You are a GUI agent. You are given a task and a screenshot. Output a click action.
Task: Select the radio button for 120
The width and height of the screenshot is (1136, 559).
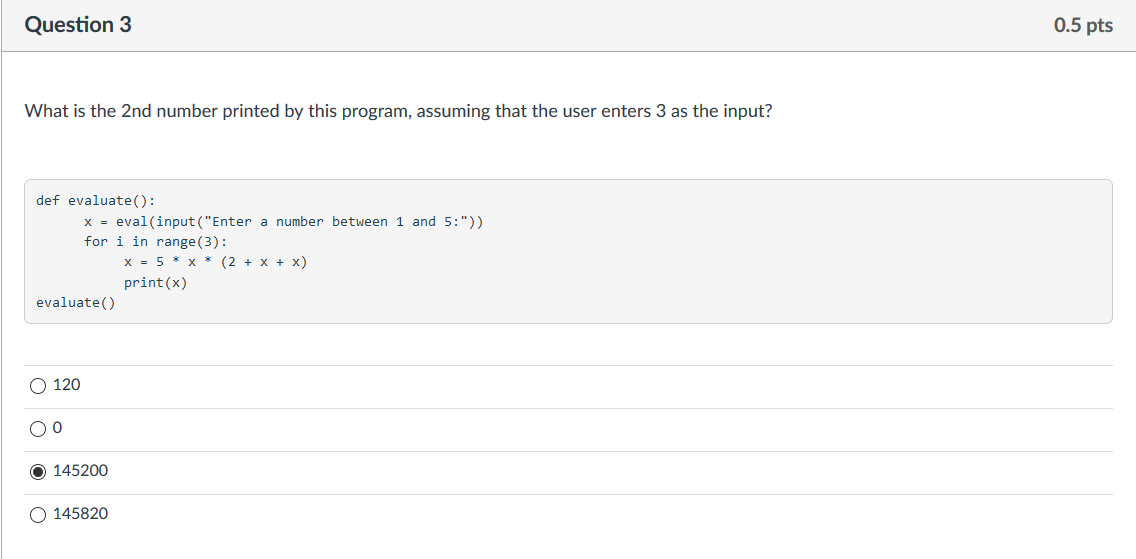coord(38,386)
